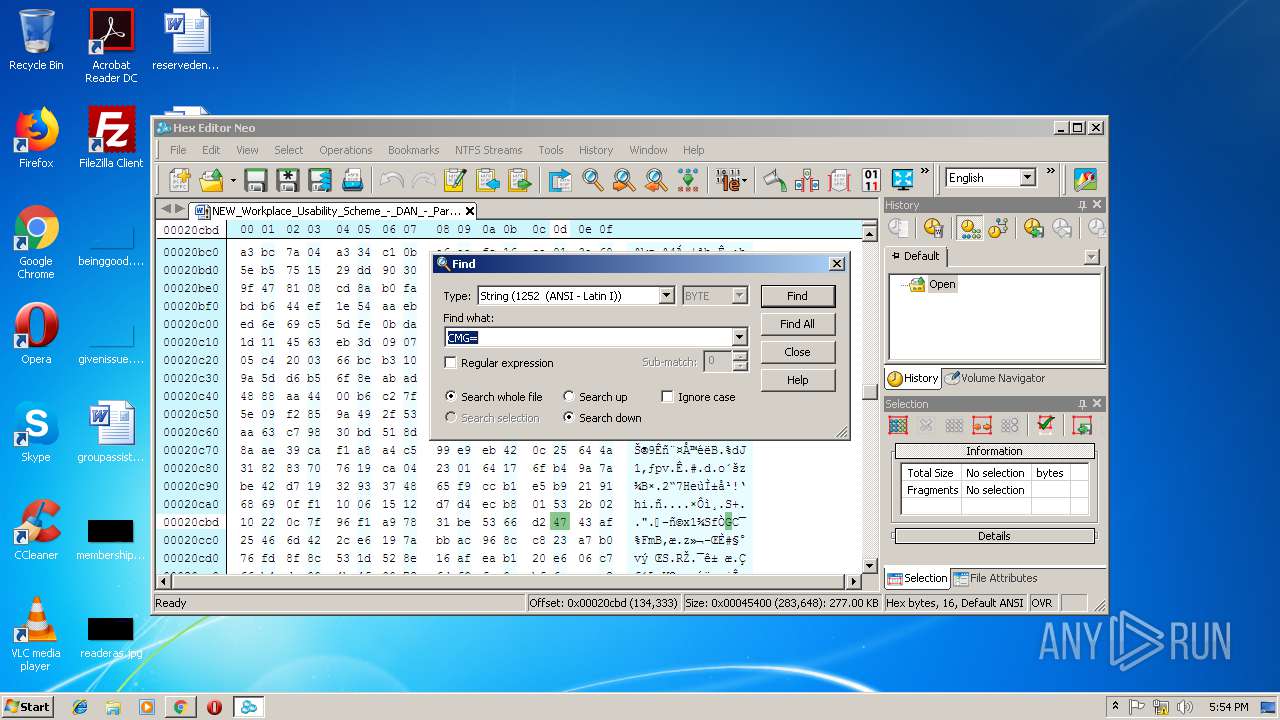Open the Bookmarks menu

tap(414, 150)
